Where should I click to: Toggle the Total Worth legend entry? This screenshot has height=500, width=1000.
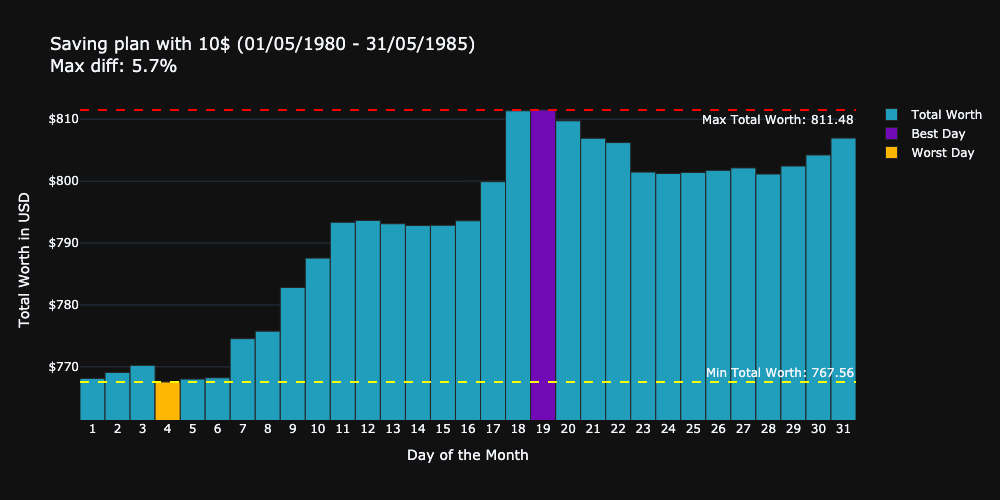point(946,115)
